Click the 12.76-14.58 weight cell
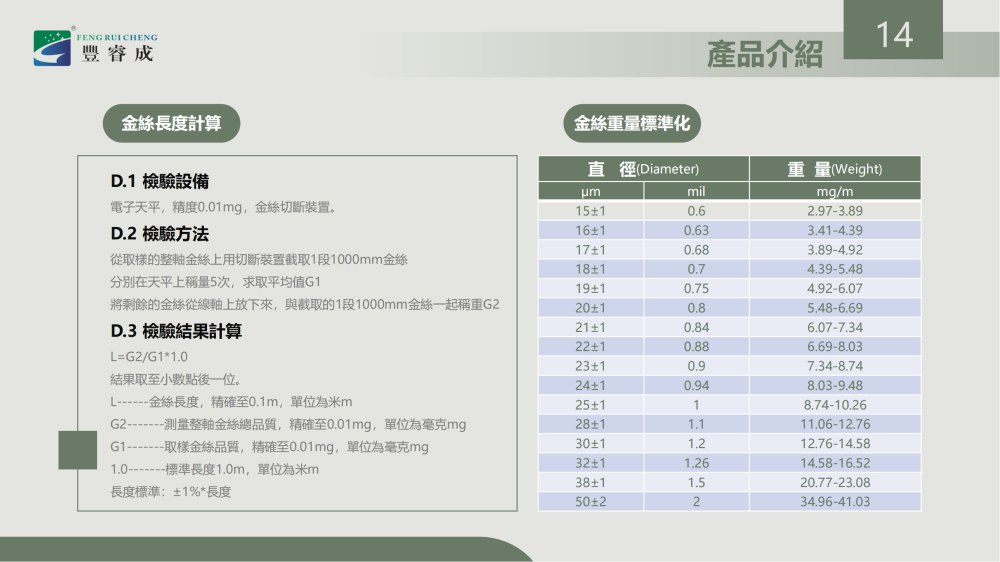The image size is (1000, 562). [835, 443]
